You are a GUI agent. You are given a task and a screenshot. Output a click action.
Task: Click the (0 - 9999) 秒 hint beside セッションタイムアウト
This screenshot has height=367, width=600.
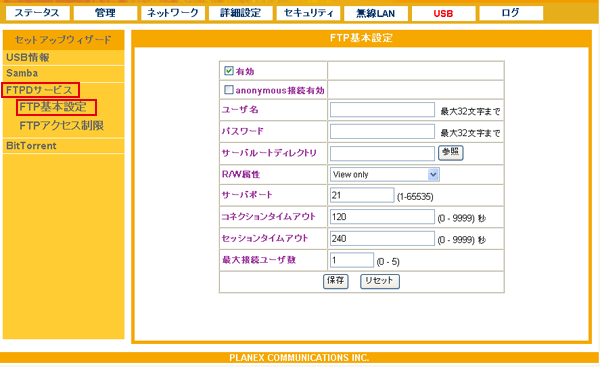pos(461,240)
